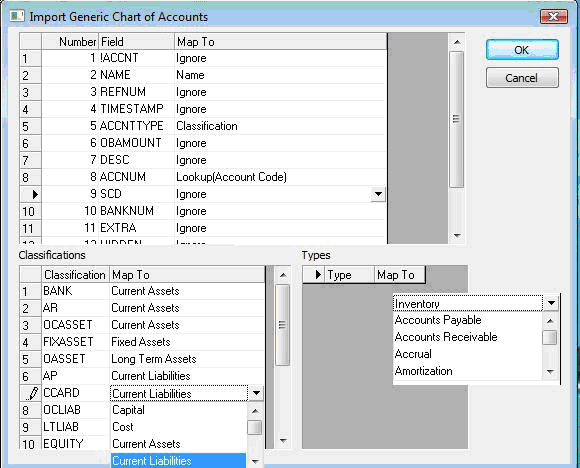Click down arrow of fields grid scrollbar
The height and width of the screenshot is (468, 580).
[457, 235]
